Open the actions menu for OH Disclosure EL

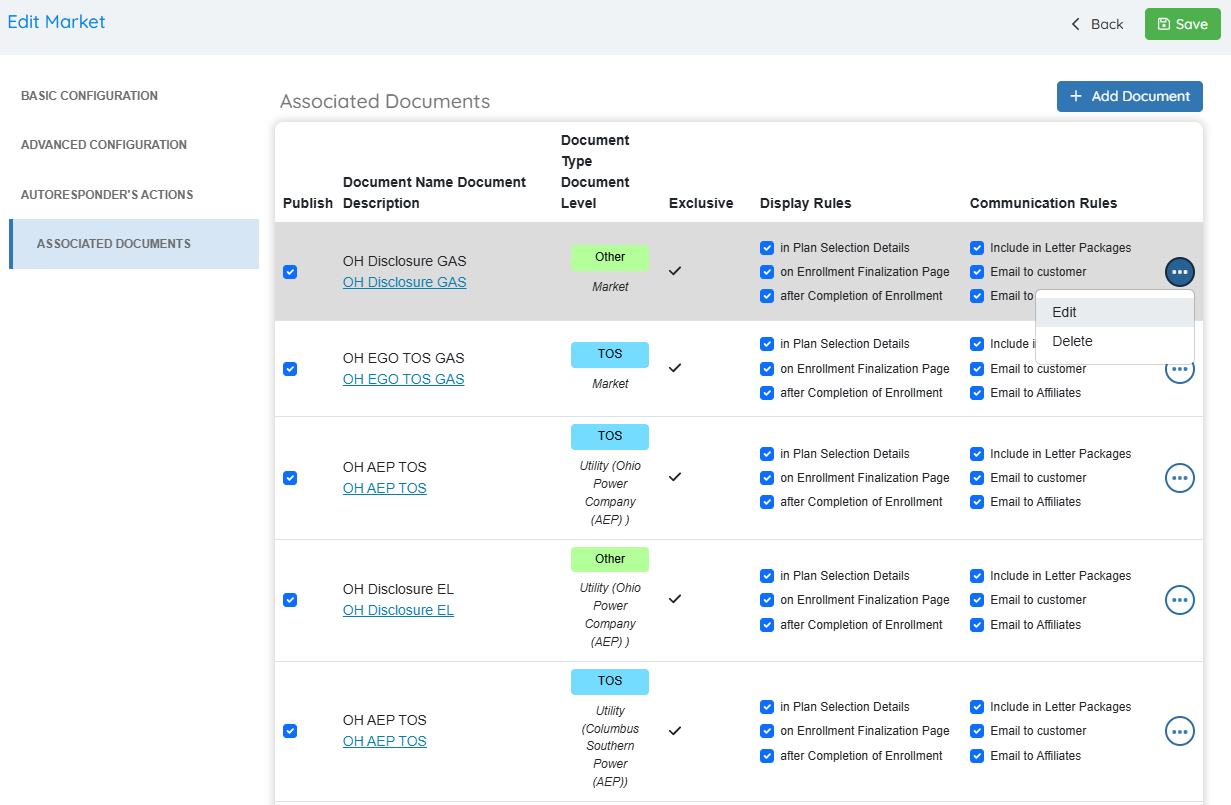(1180, 600)
